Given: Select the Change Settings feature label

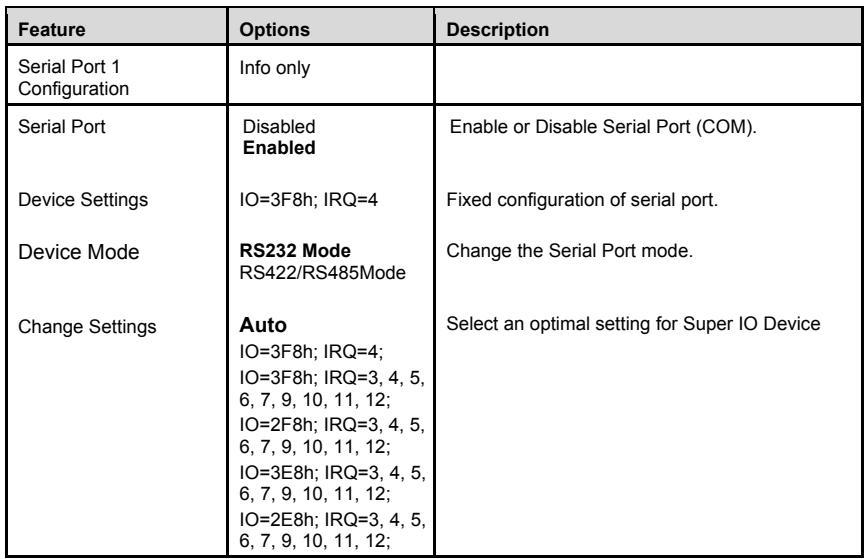Looking at the screenshot, I should pos(87,326).
